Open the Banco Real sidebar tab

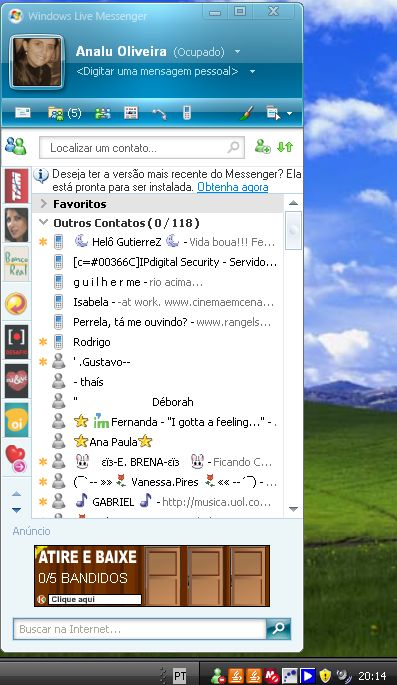click(x=16, y=263)
